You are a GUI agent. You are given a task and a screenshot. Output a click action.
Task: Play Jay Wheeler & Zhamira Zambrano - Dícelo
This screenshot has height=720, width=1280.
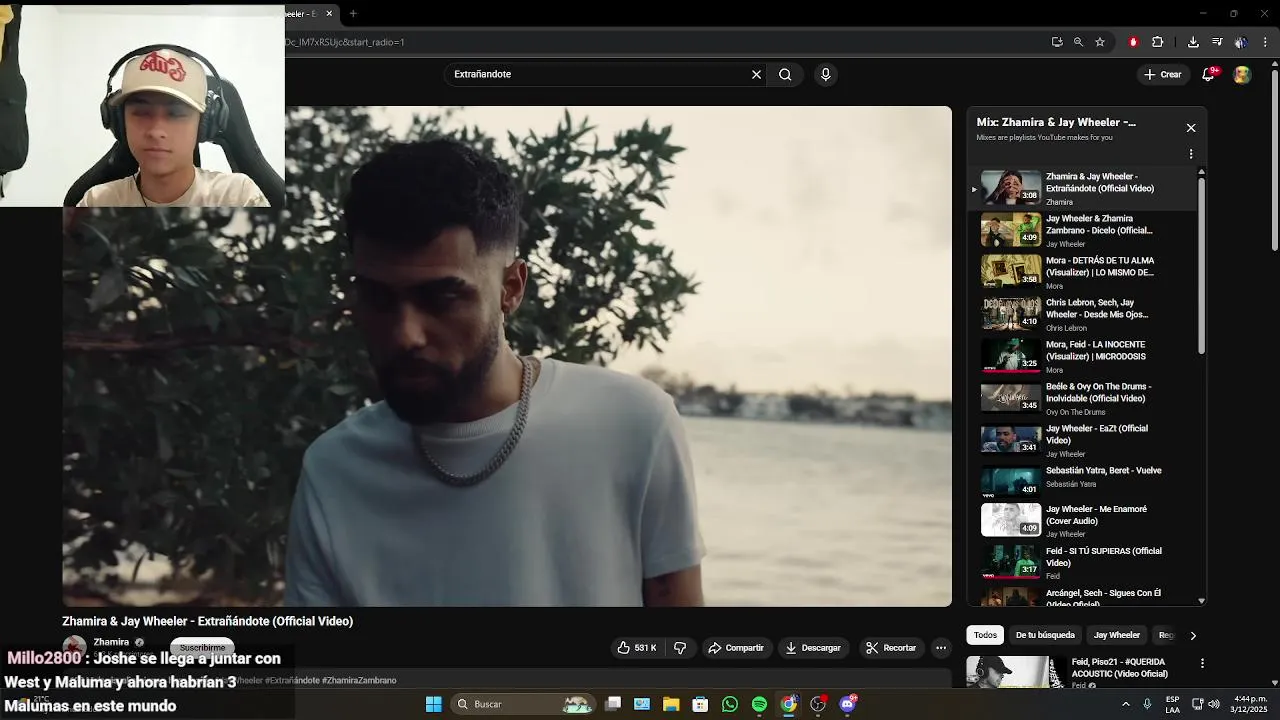(x=1082, y=230)
